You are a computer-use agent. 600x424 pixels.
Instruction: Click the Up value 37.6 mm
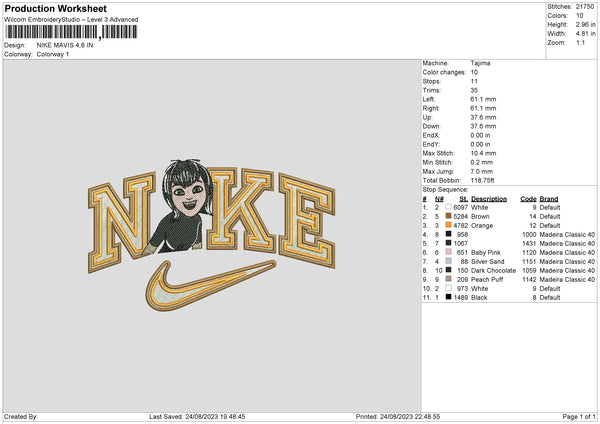coord(483,117)
